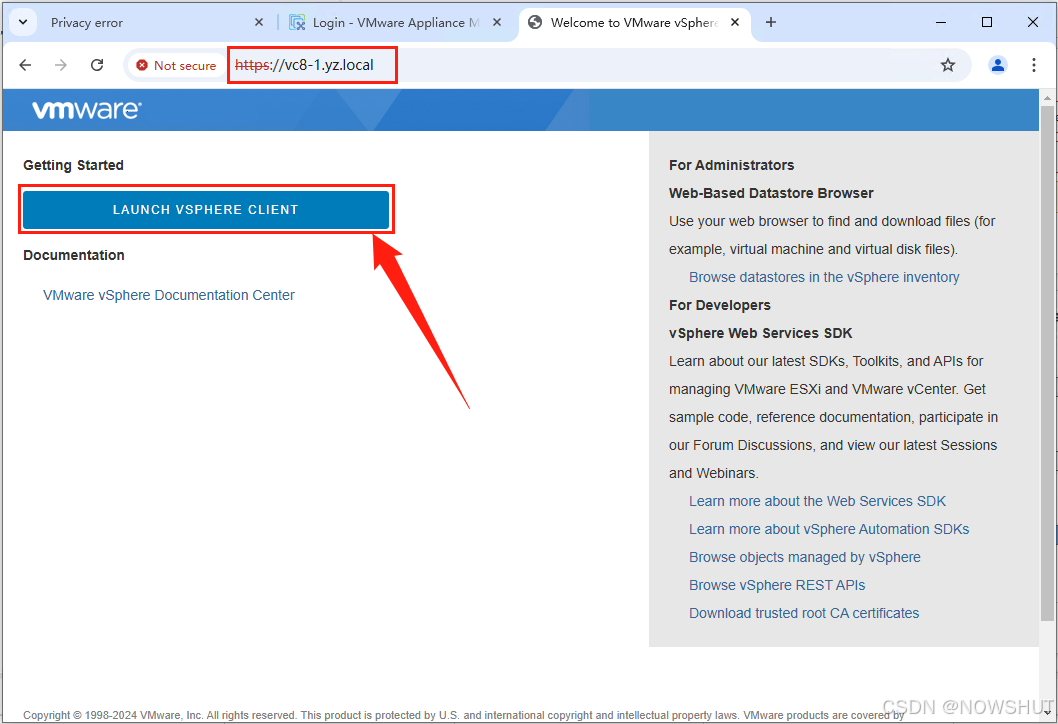Browse datastores in the vSphere inventory

pos(824,277)
